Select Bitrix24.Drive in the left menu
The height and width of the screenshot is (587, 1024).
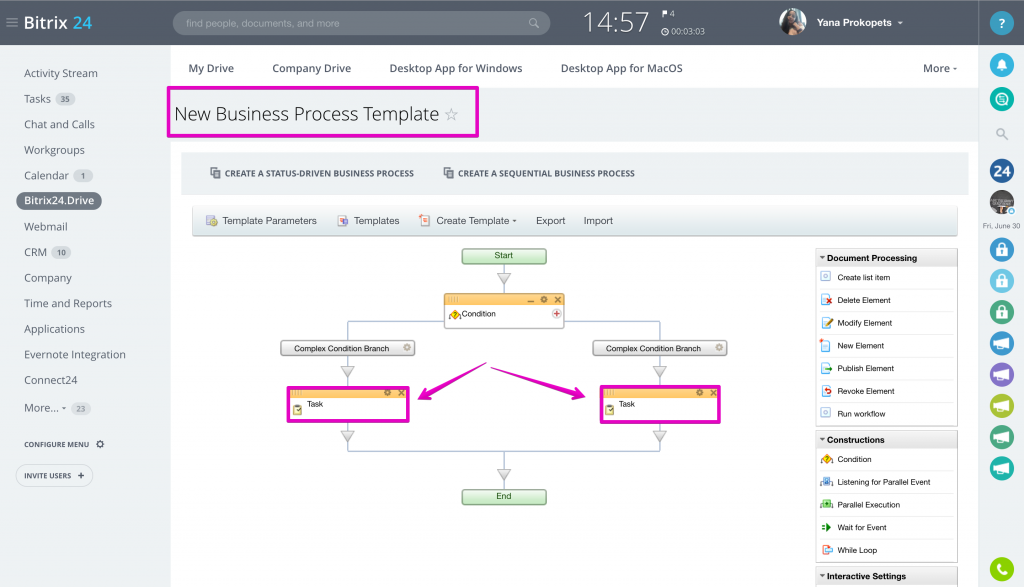click(59, 200)
